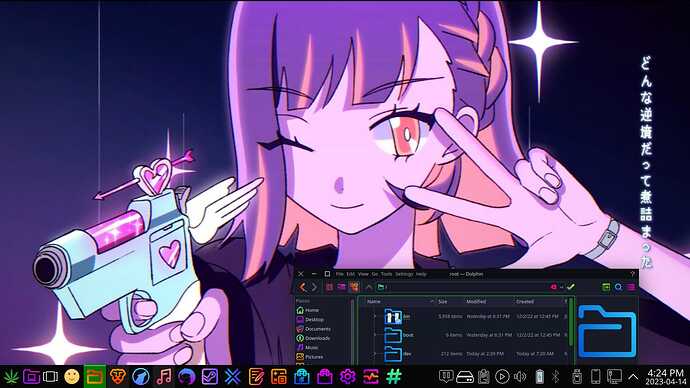The image size is (690, 388).
Task: Go up one folder level in Dolphin
Action: pyautogui.click(x=369, y=287)
